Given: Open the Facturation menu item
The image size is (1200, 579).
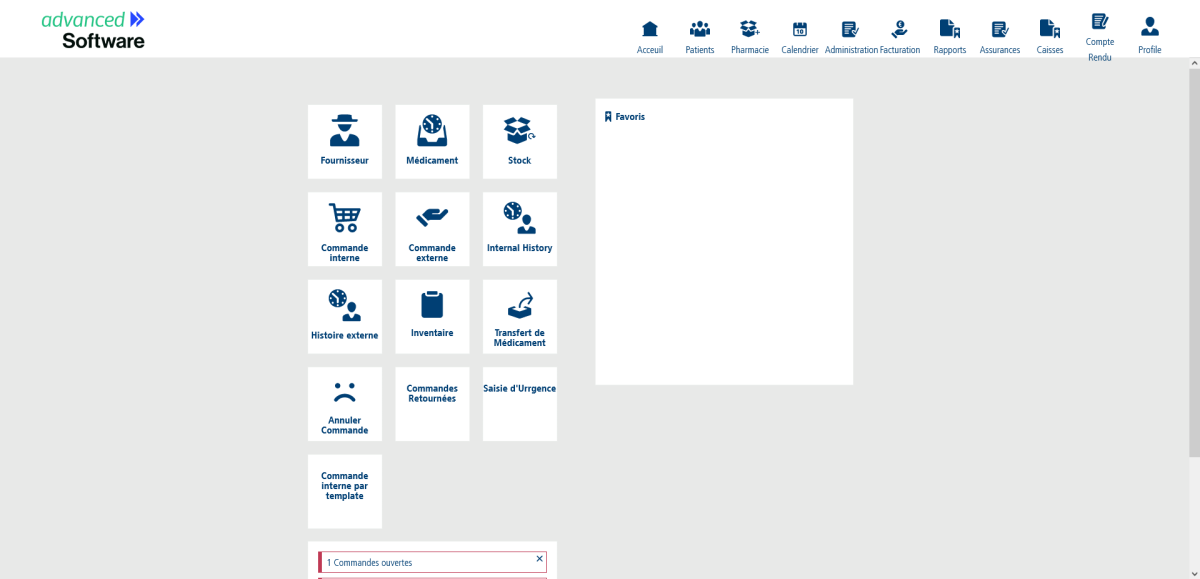Looking at the screenshot, I should pyautogui.click(x=900, y=37).
